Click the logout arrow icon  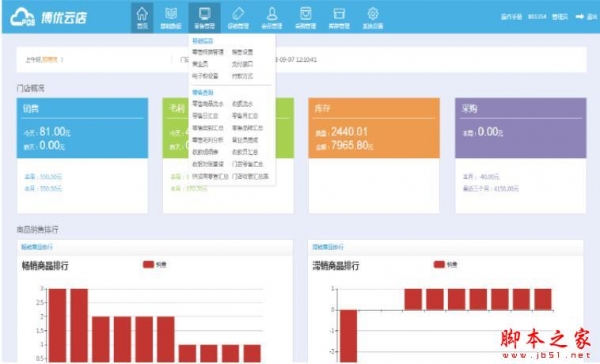pyautogui.click(x=580, y=16)
